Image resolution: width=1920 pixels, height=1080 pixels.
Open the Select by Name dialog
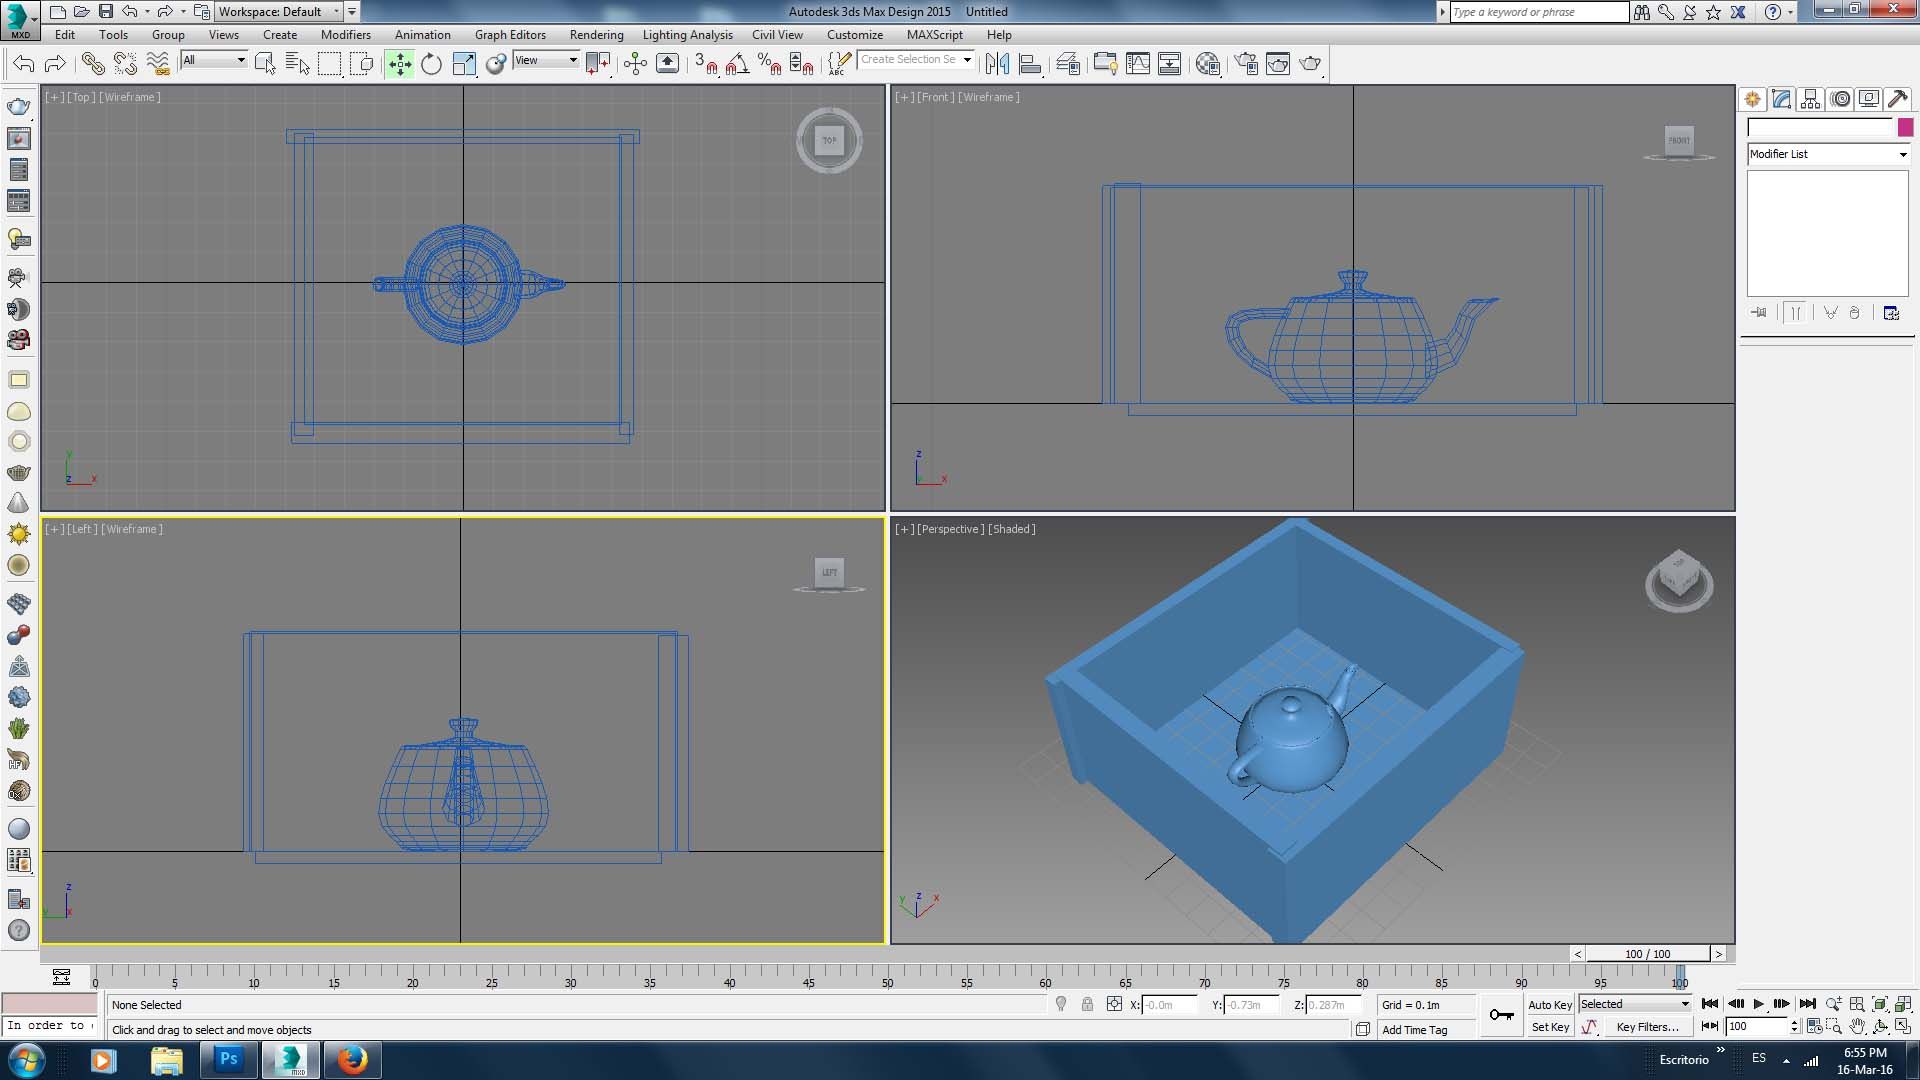297,64
